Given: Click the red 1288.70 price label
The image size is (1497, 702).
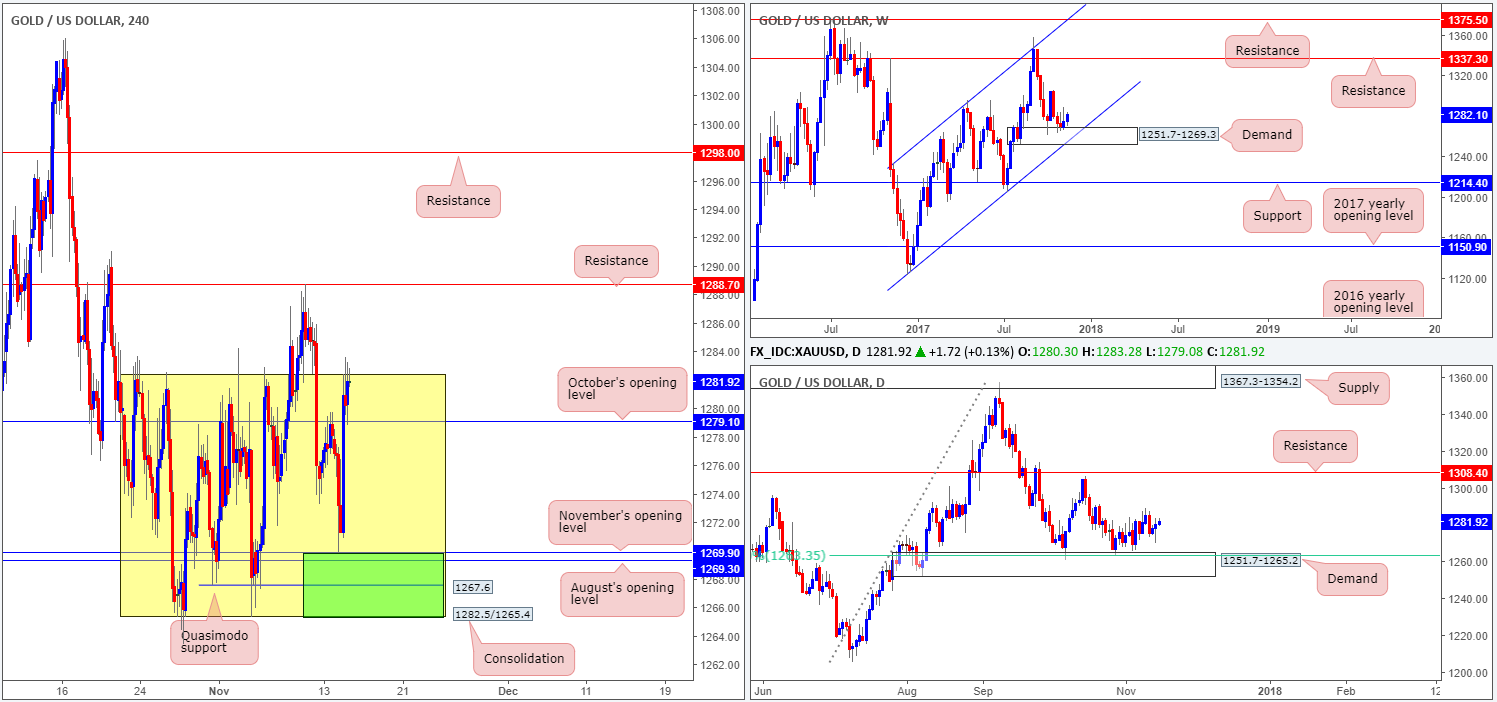Looking at the screenshot, I should click(720, 285).
